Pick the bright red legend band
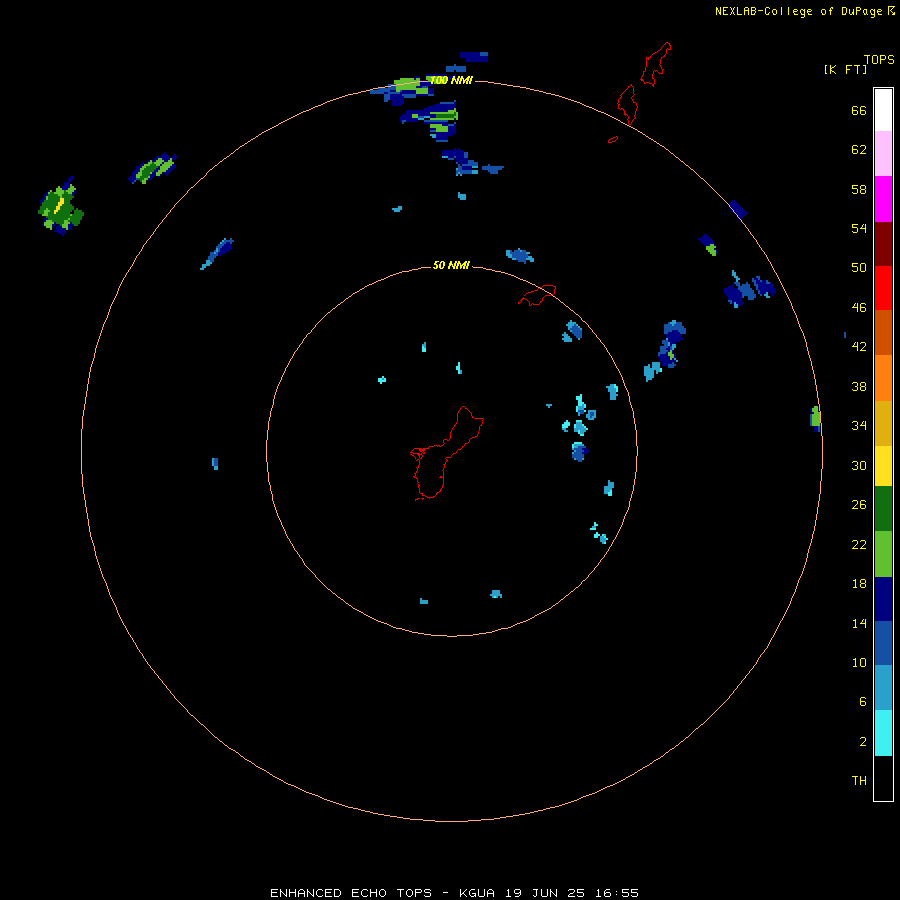The width and height of the screenshot is (900, 900). [x=883, y=288]
